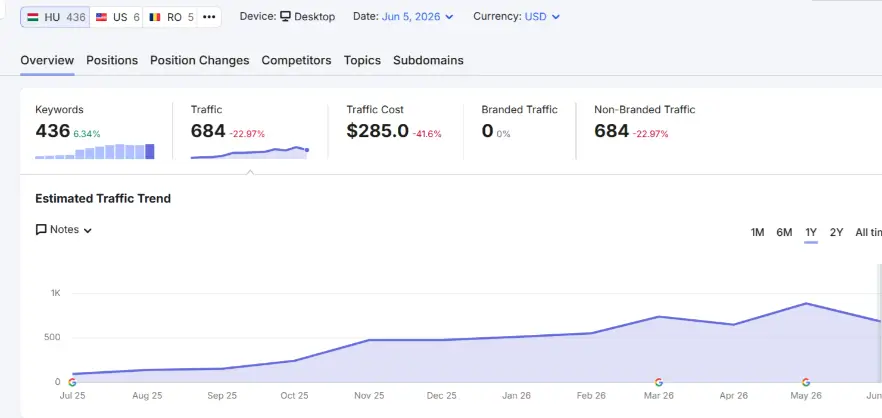The image size is (882, 418).
Task: Set chart range to 1M
Action: [x=757, y=232]
